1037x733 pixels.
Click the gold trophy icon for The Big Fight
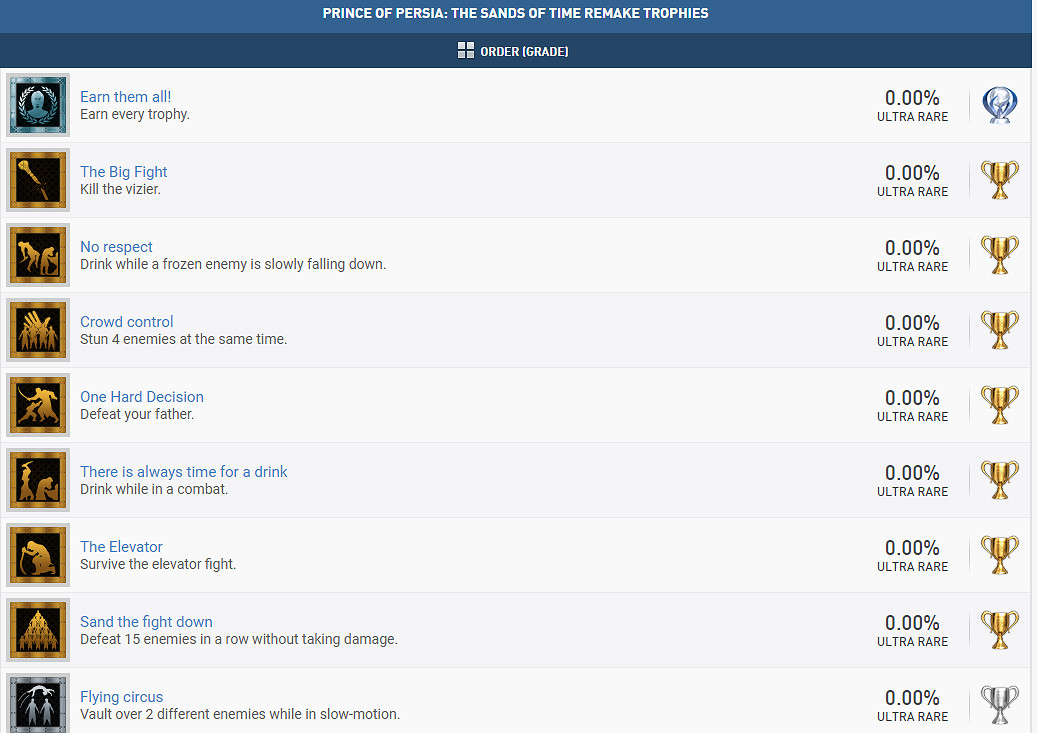999,180
